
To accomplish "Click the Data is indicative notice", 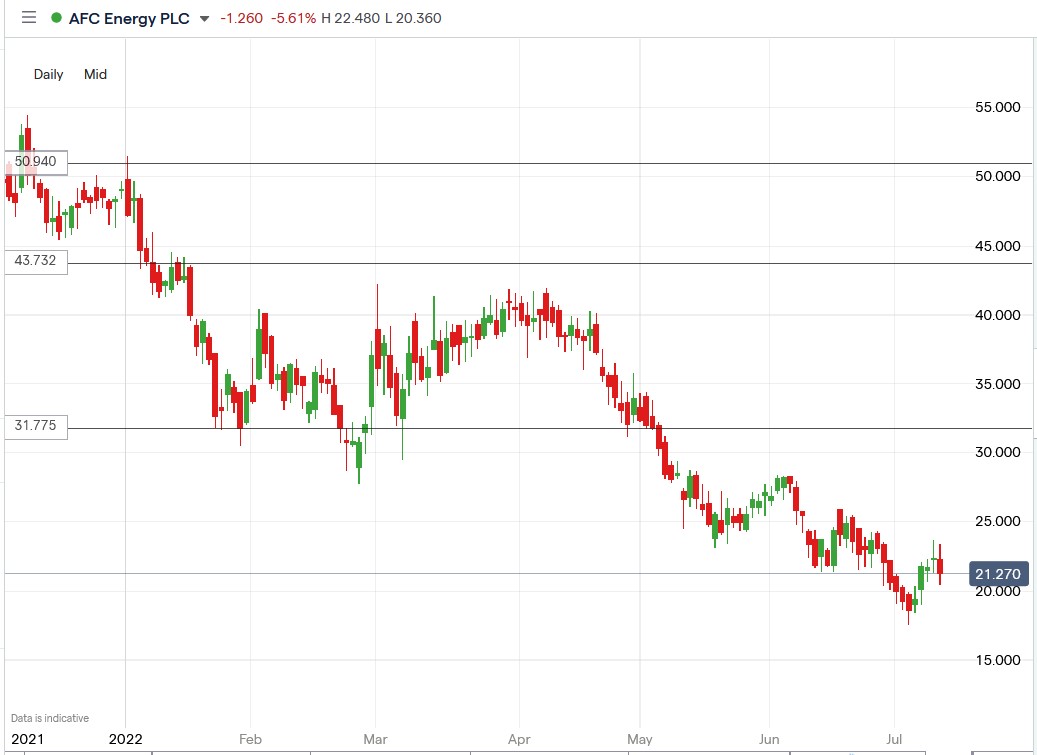I will [48, 717].
